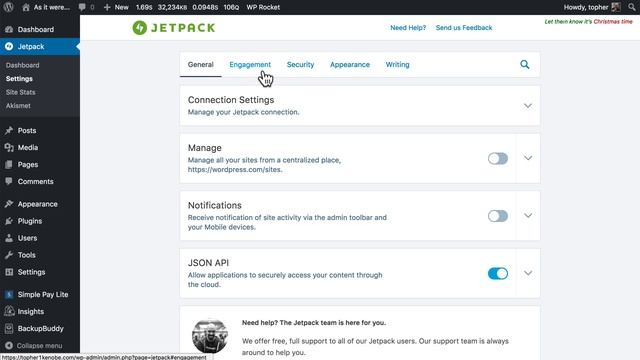
Task: Switch to the Engagement tab
Action: point(250,64)
